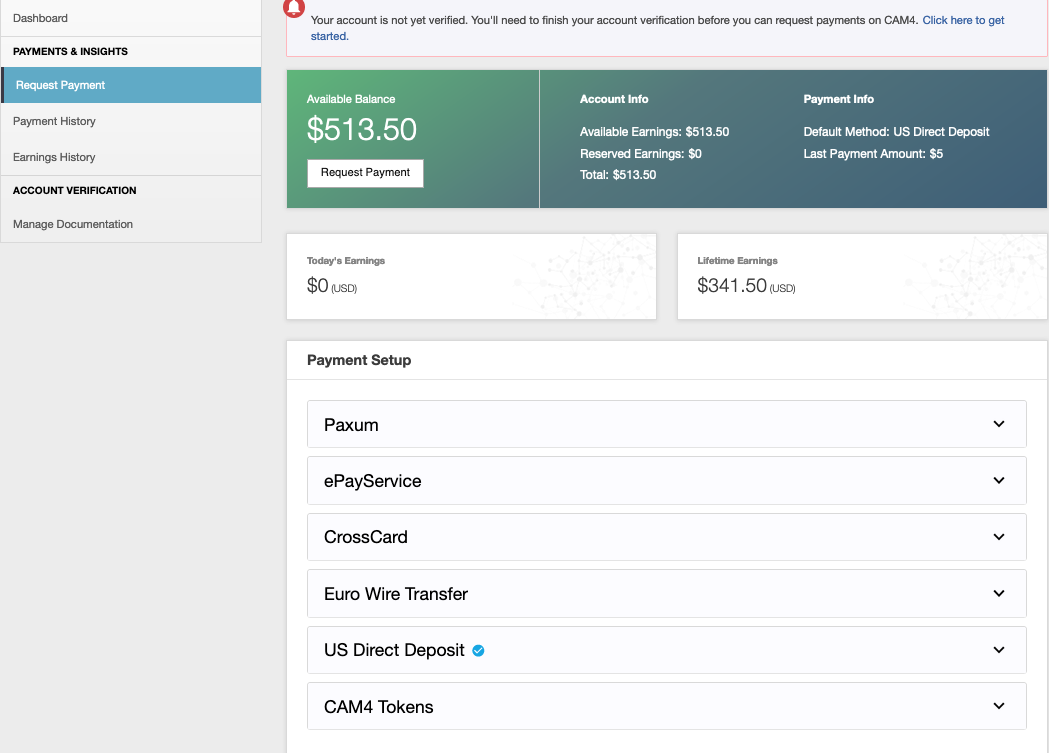
Task: Select Request Payment in the sidebar
Action: click(61, 85)
